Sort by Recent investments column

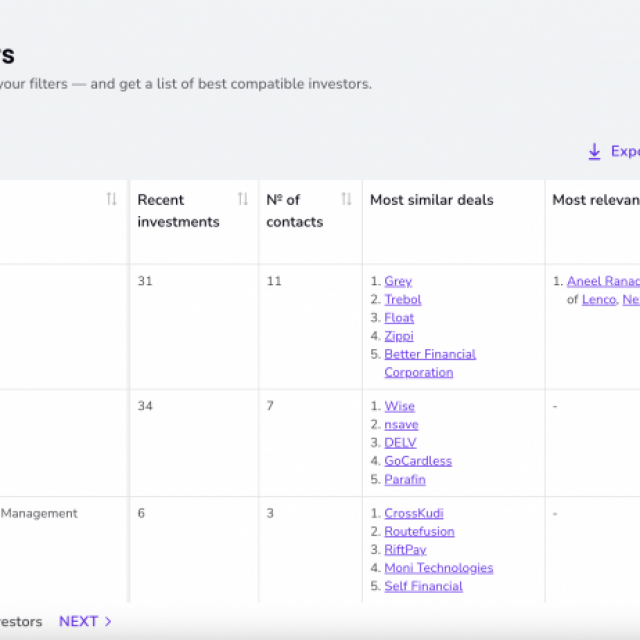tap(243, 199)
